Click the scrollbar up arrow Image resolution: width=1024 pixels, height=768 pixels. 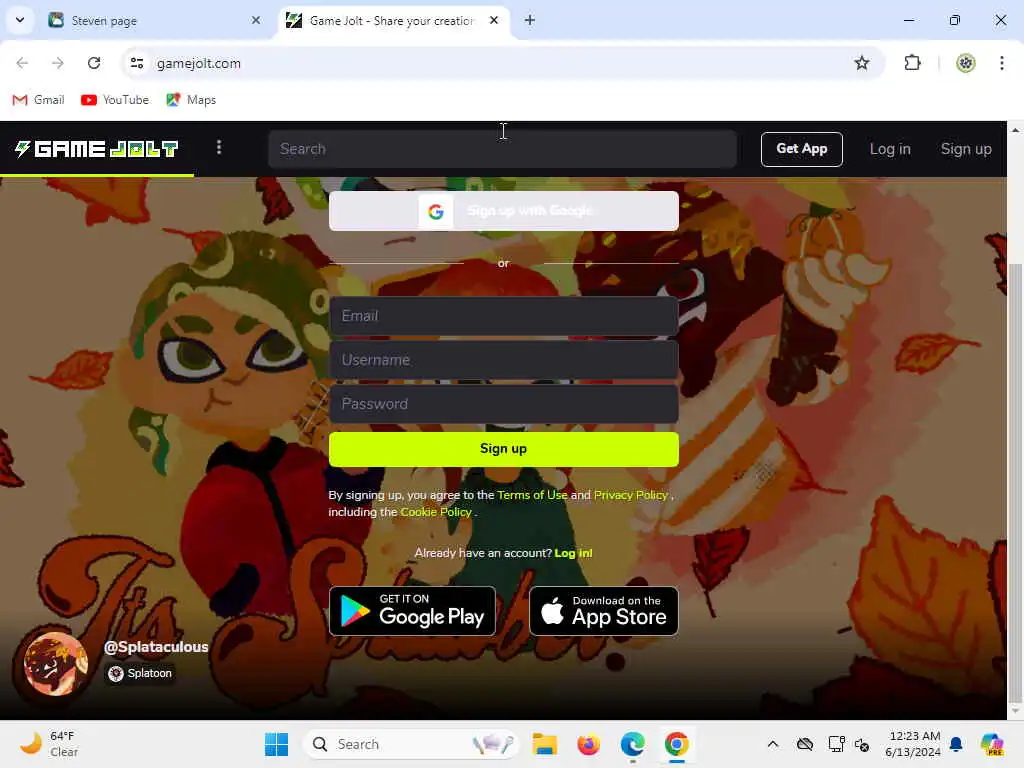[1016, 129]
